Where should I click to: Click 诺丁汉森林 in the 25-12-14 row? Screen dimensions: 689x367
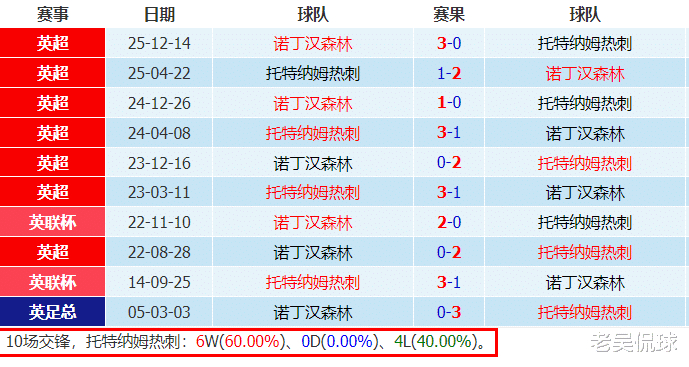pos(313,44)
